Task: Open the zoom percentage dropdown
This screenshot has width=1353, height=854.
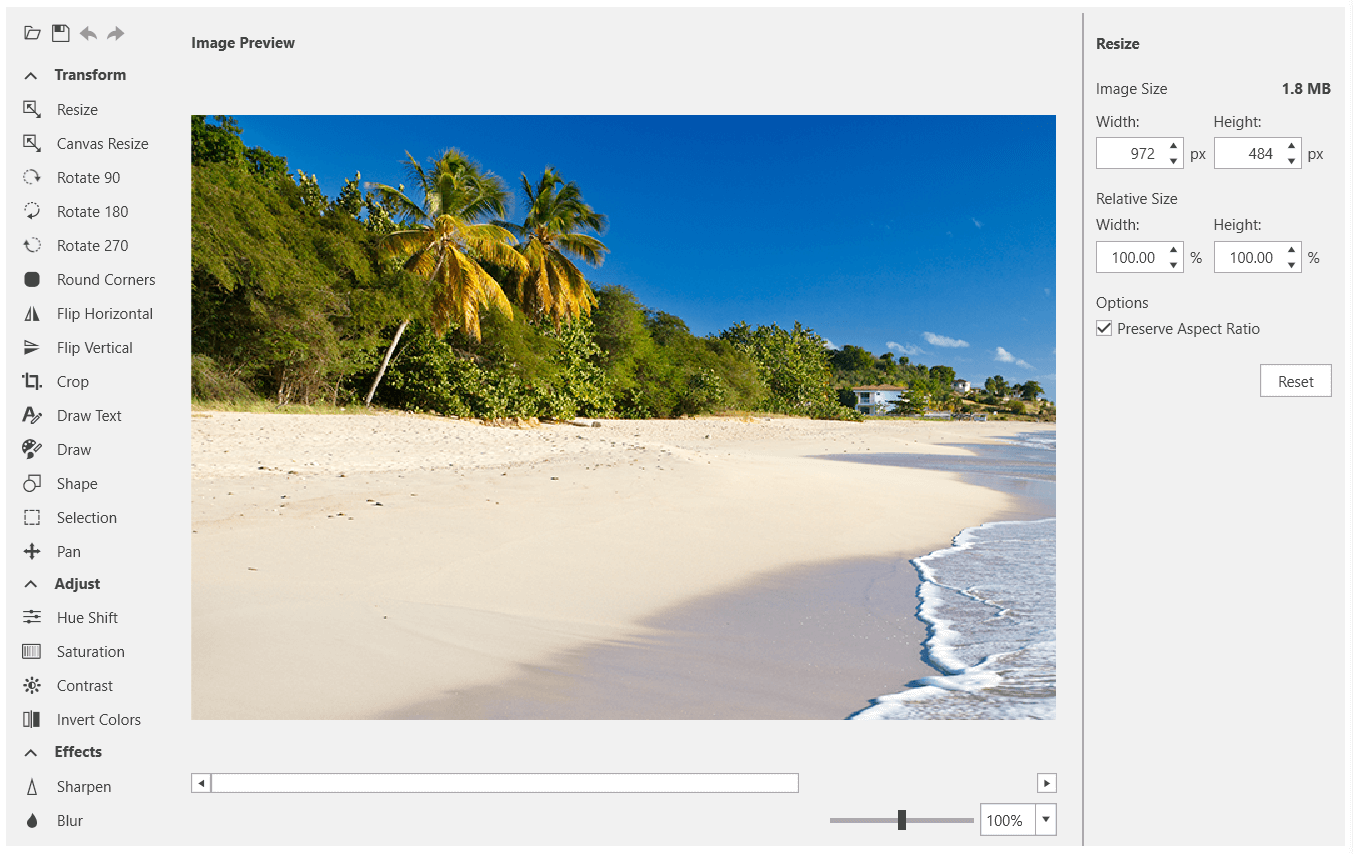Action: (x=1044, y=819)
